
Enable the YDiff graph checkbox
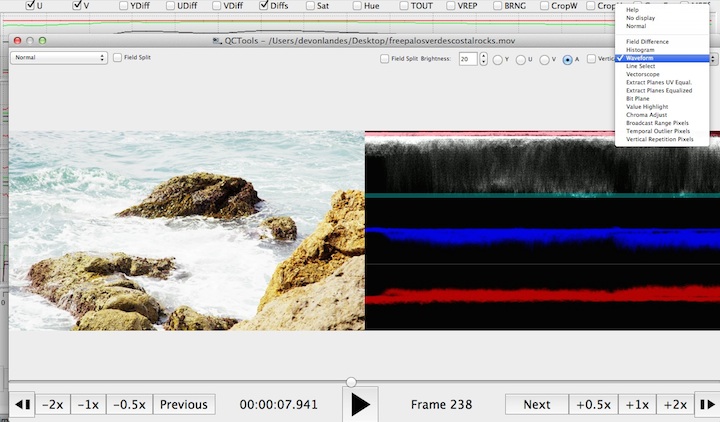pyautogui.click(x=124, y=6)
